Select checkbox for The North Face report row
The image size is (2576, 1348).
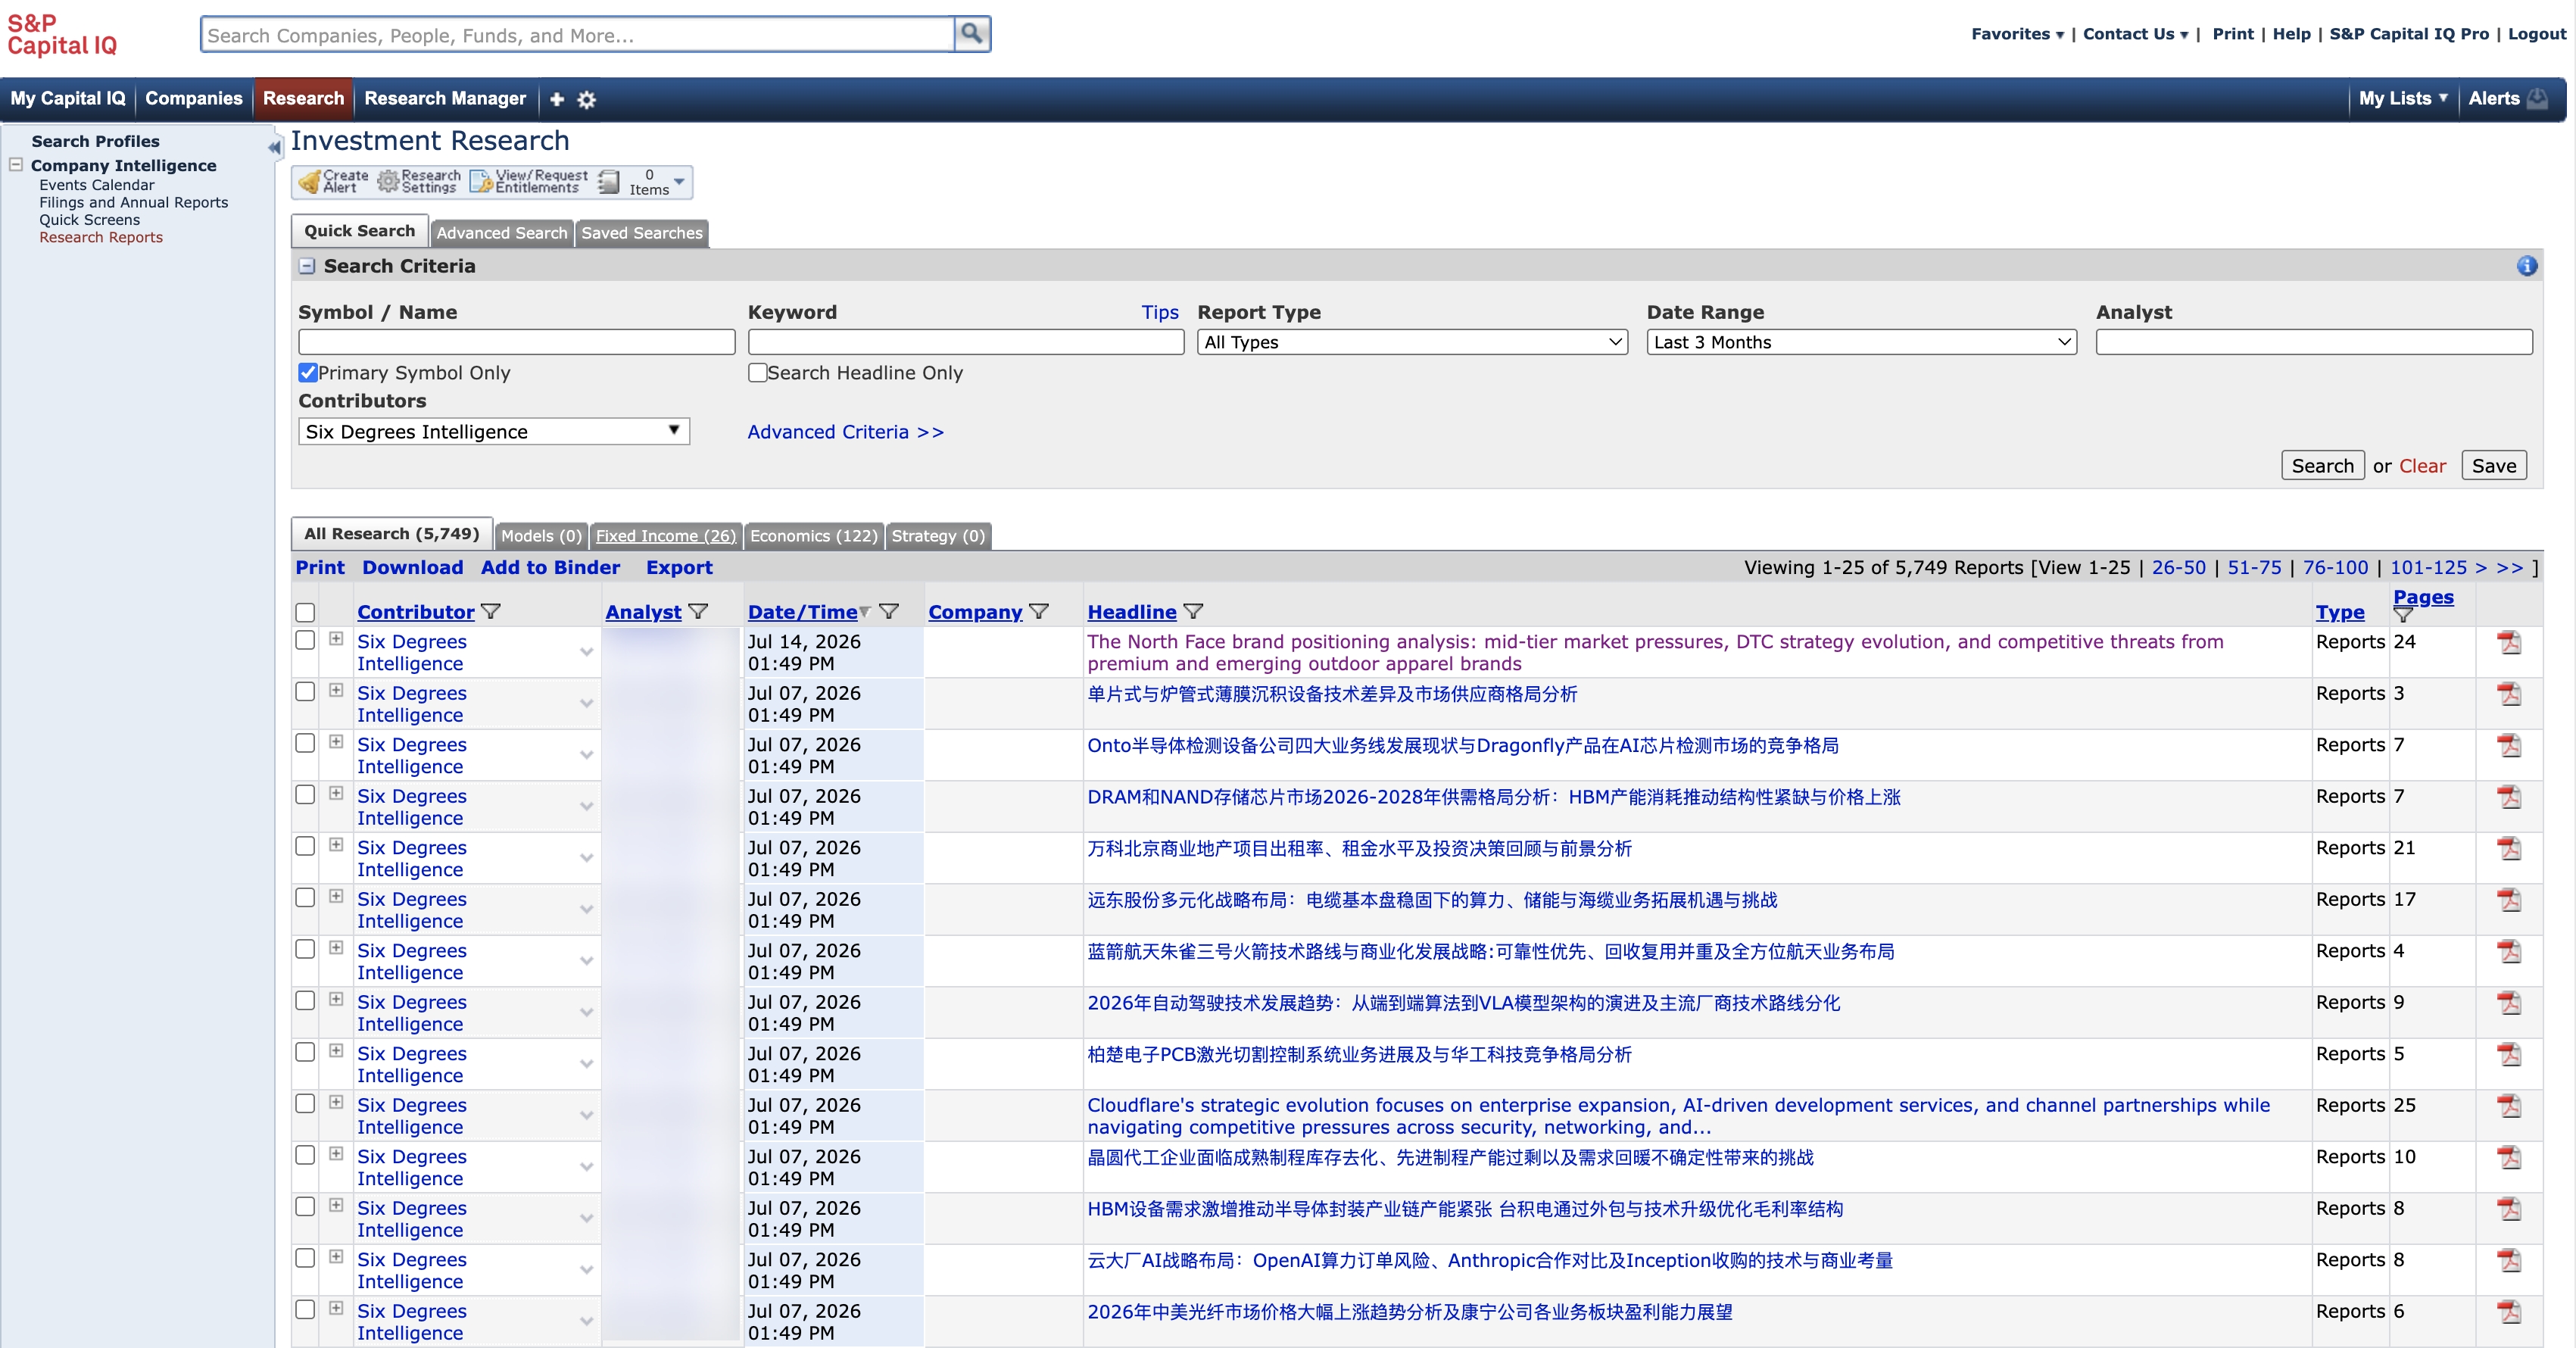(306, 640)
